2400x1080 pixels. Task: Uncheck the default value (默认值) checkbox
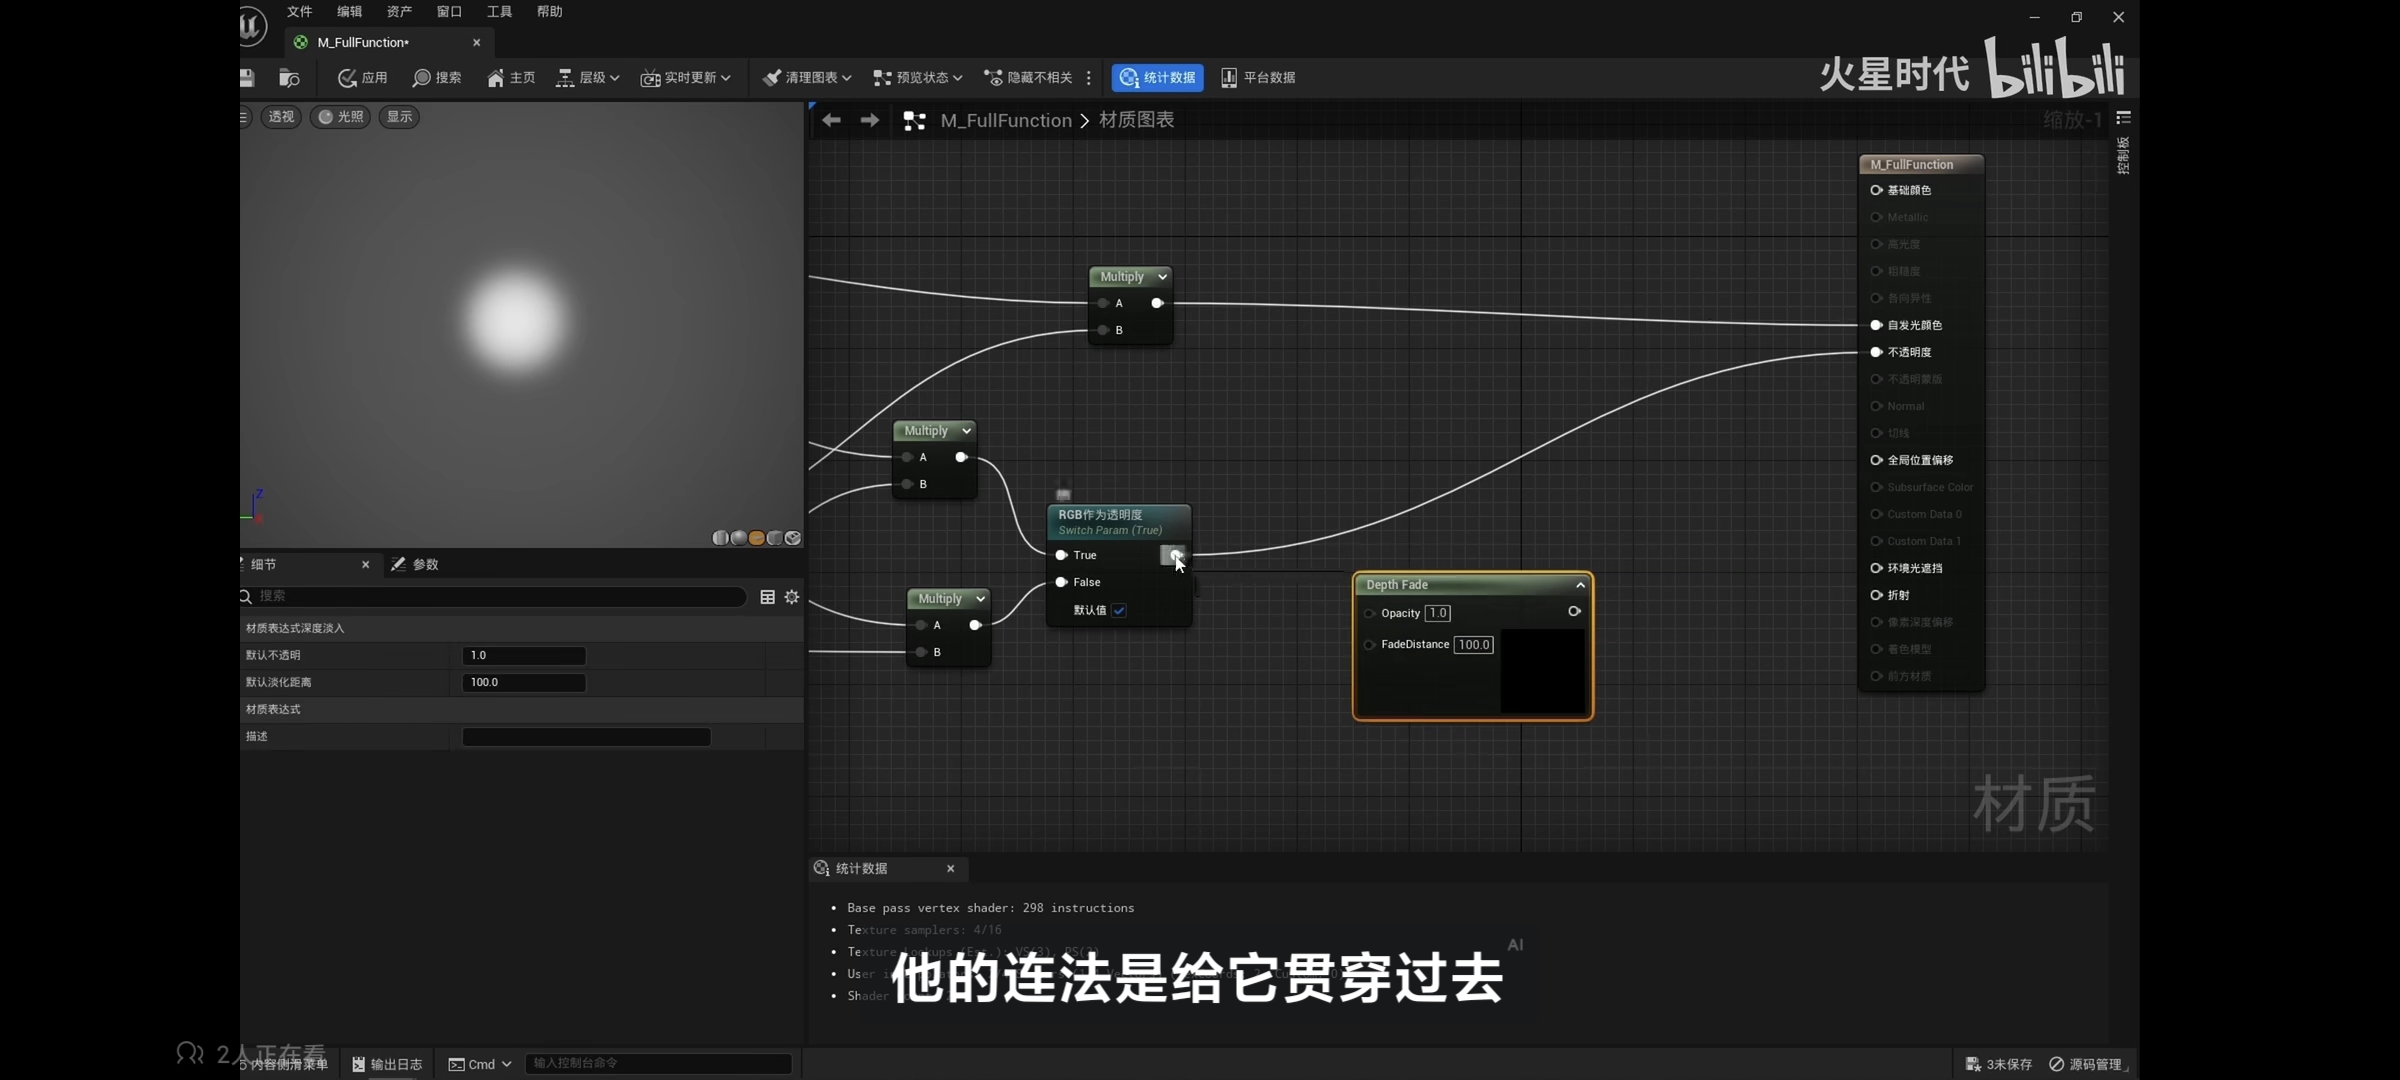point(1119,610)
